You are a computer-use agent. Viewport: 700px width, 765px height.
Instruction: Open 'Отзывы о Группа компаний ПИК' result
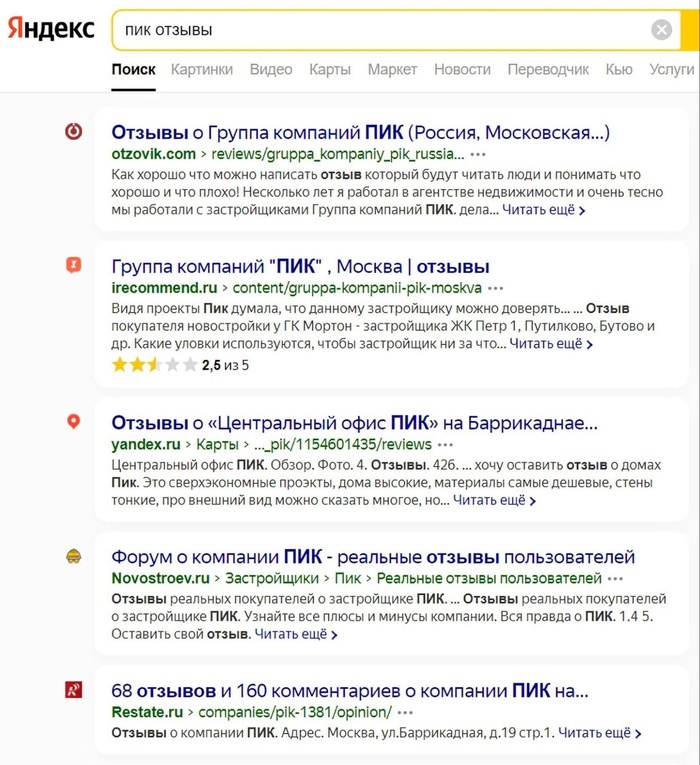pos(360,132)
